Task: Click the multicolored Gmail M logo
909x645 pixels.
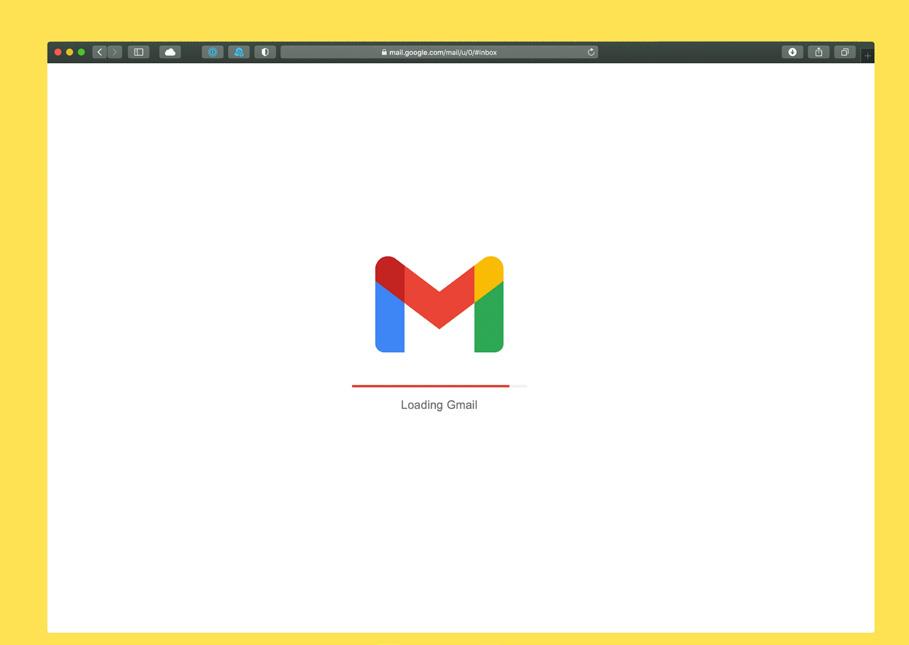Action: 439,304
